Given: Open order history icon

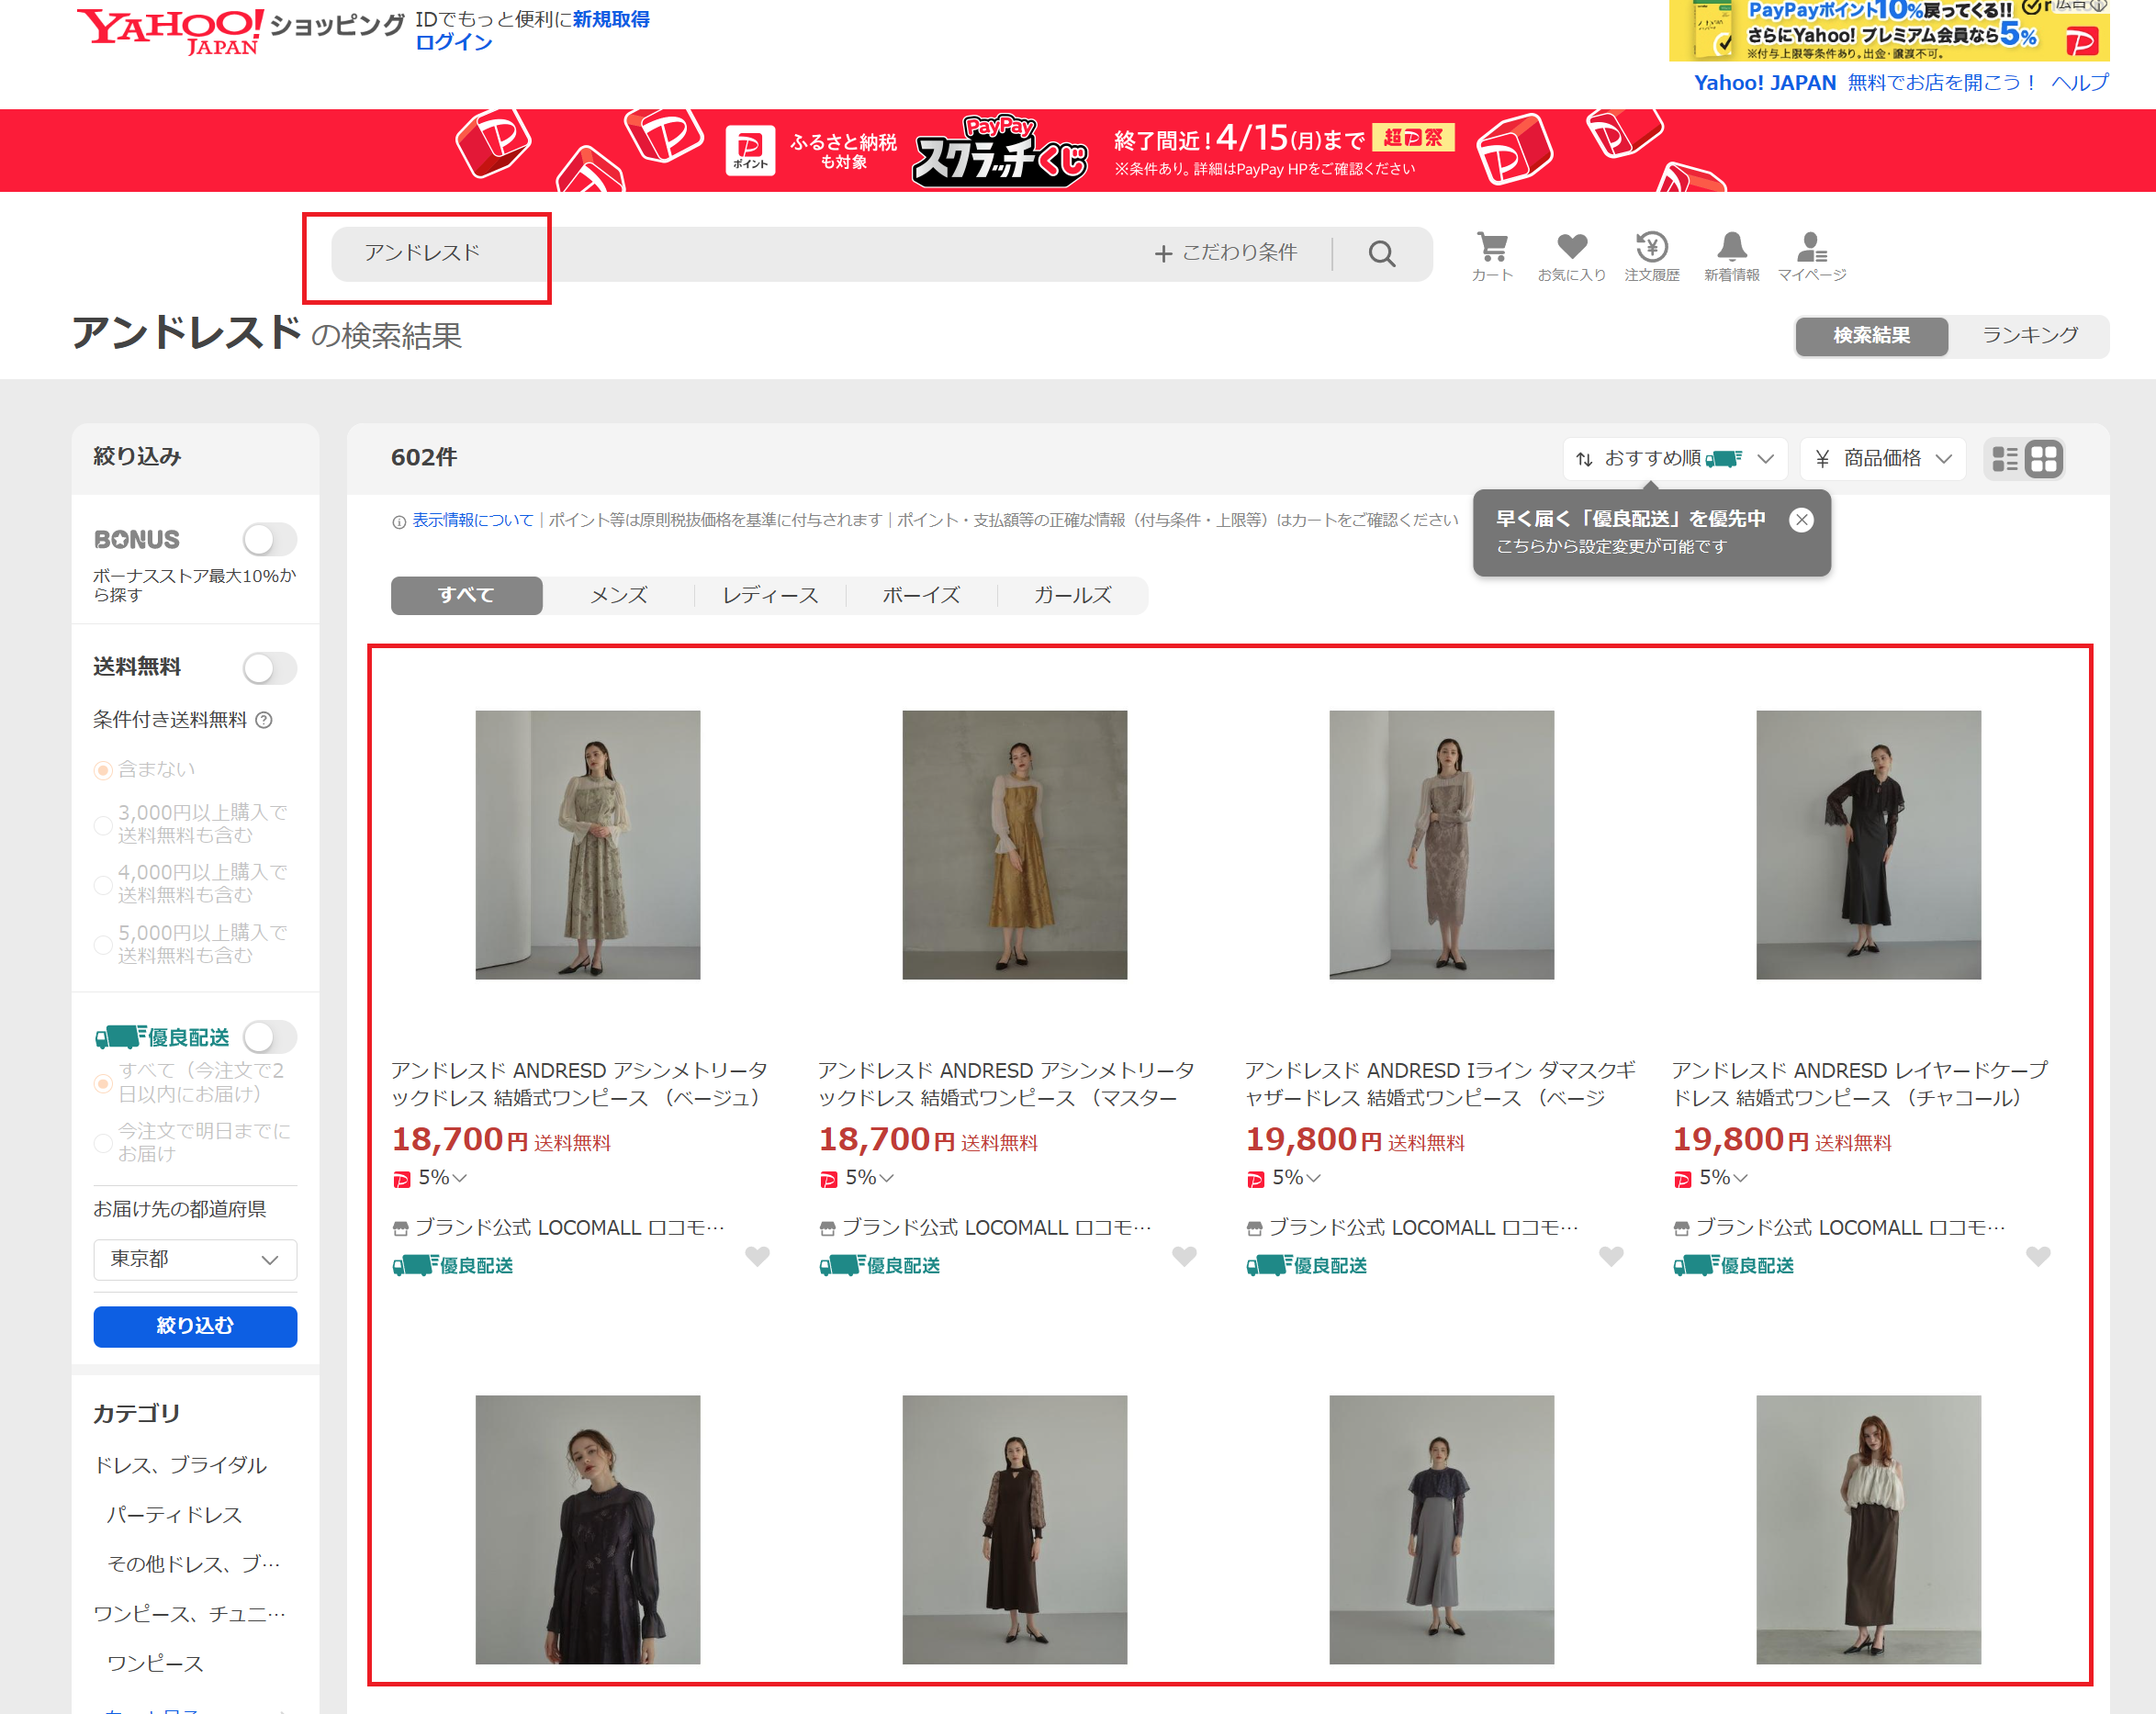Looking at the screenshot, I should (x=1652, y=248).
